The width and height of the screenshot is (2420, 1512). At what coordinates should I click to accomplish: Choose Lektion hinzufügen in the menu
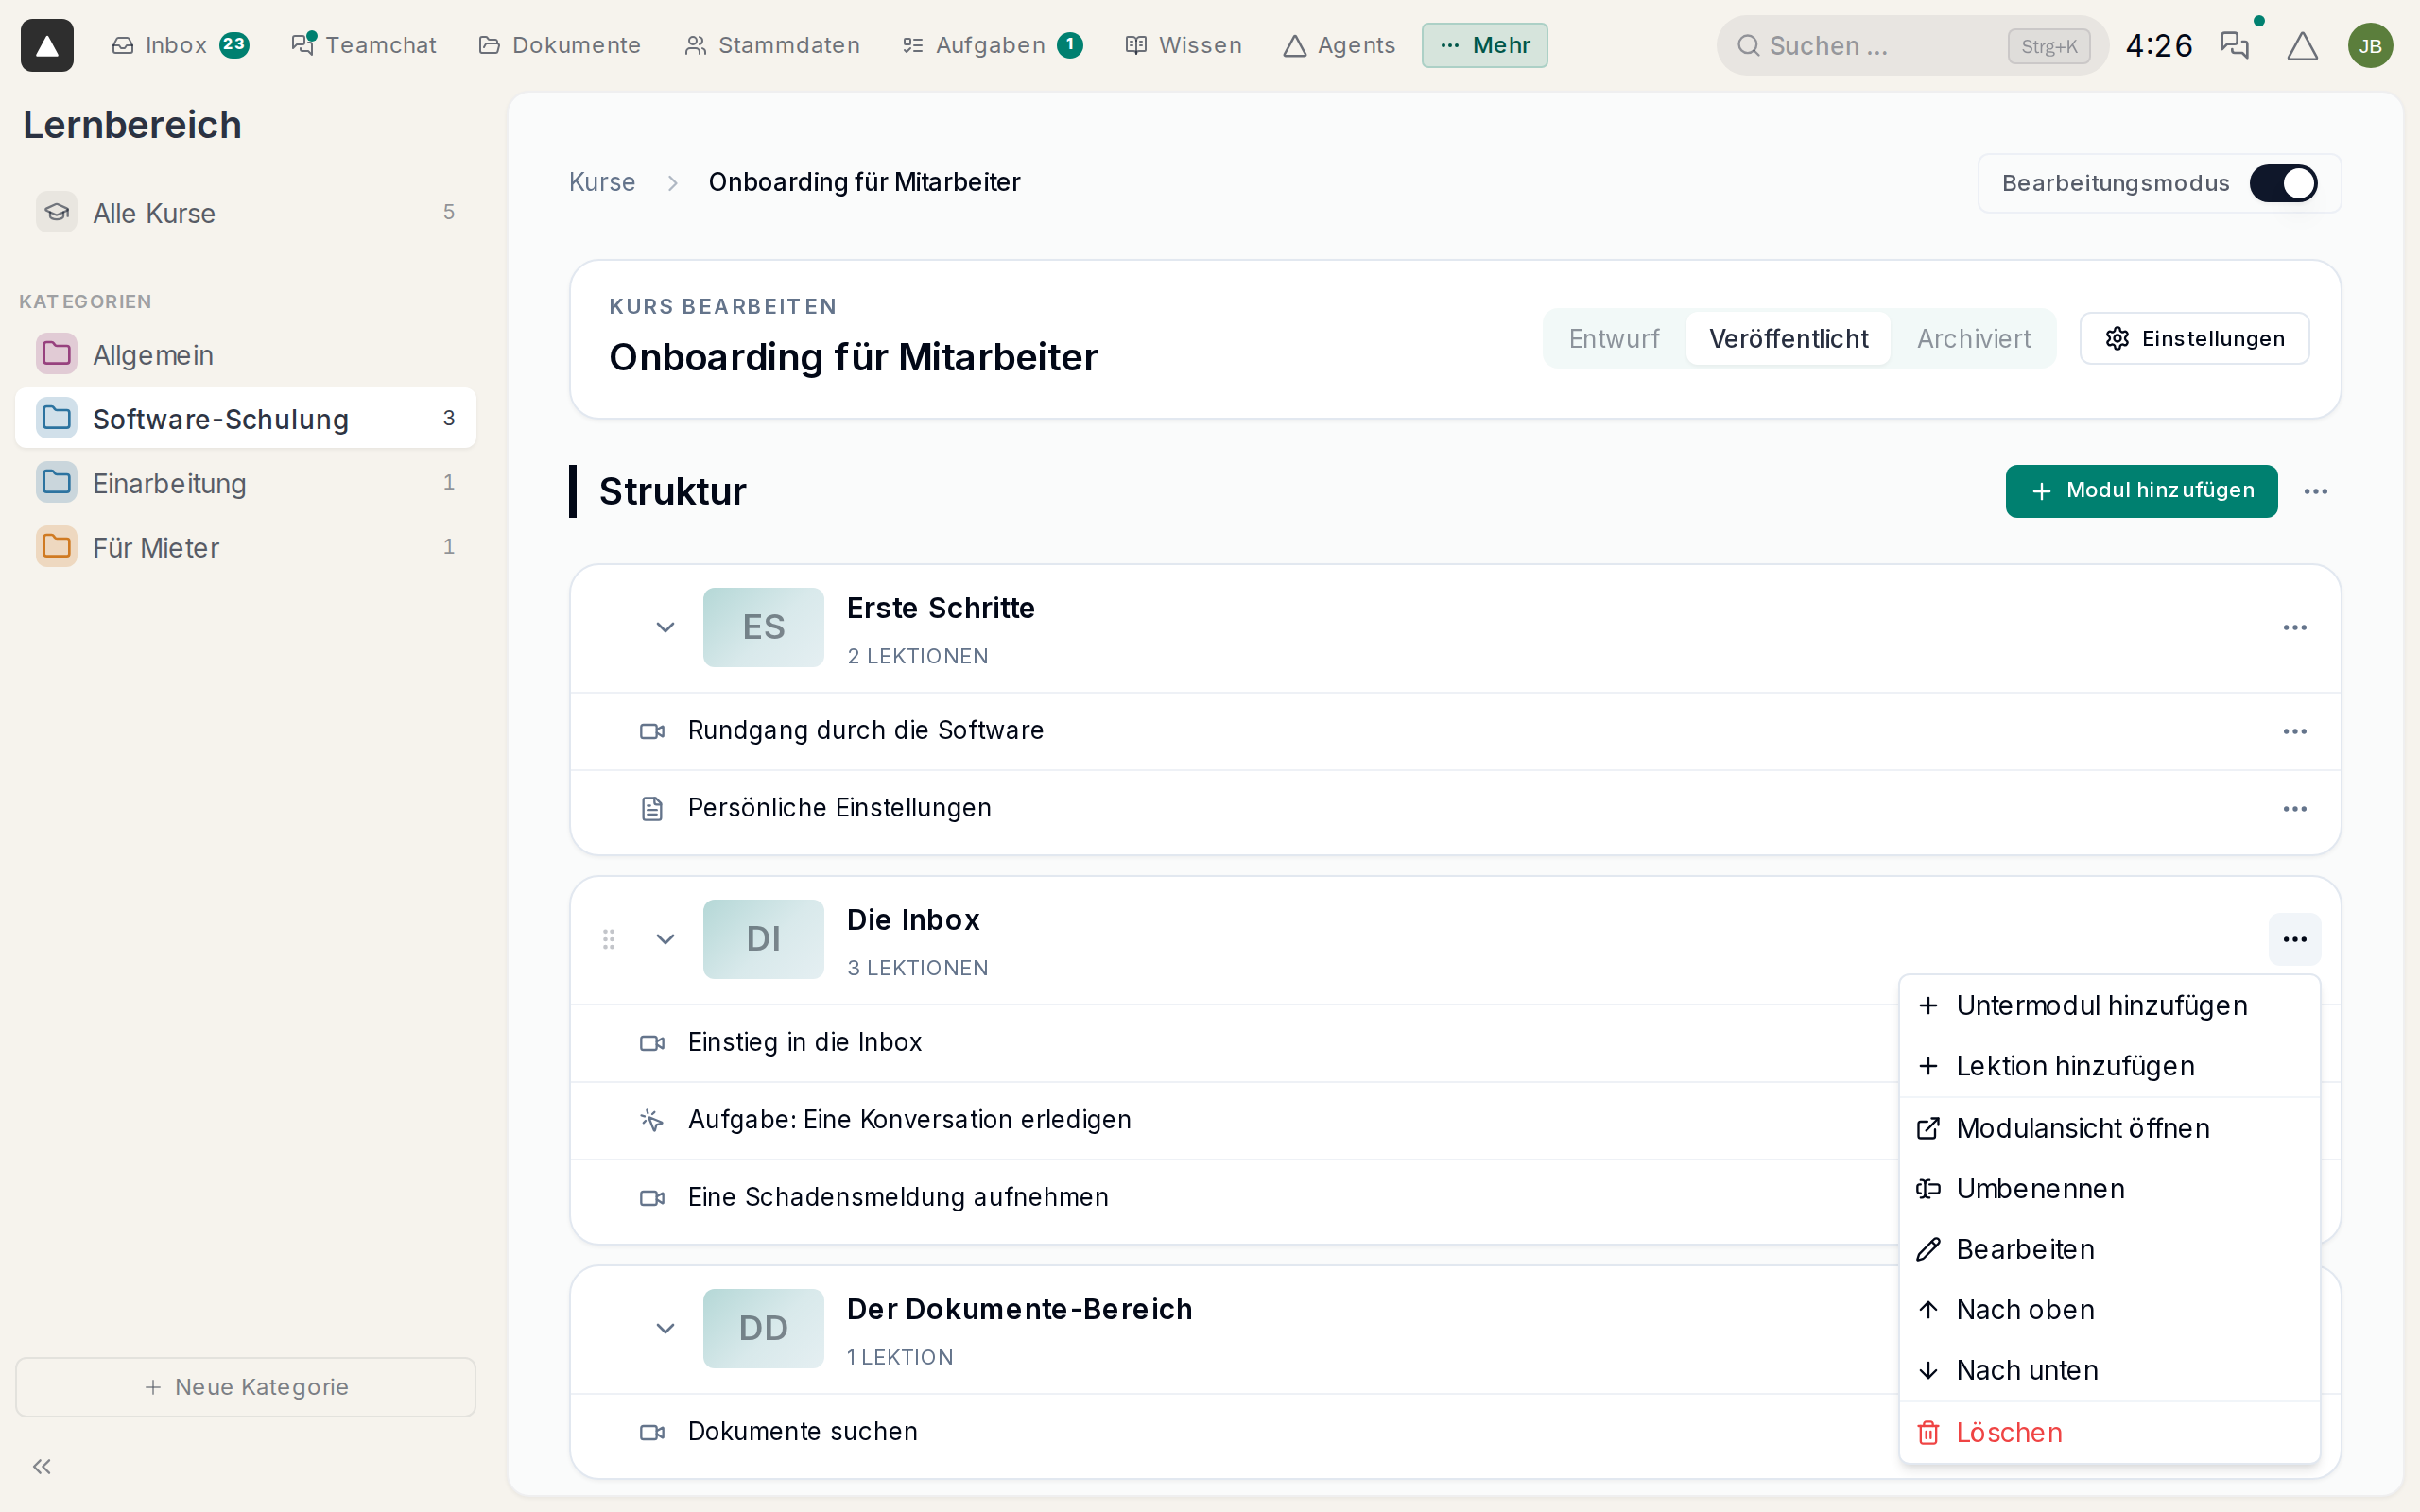click(2108, 1066)
